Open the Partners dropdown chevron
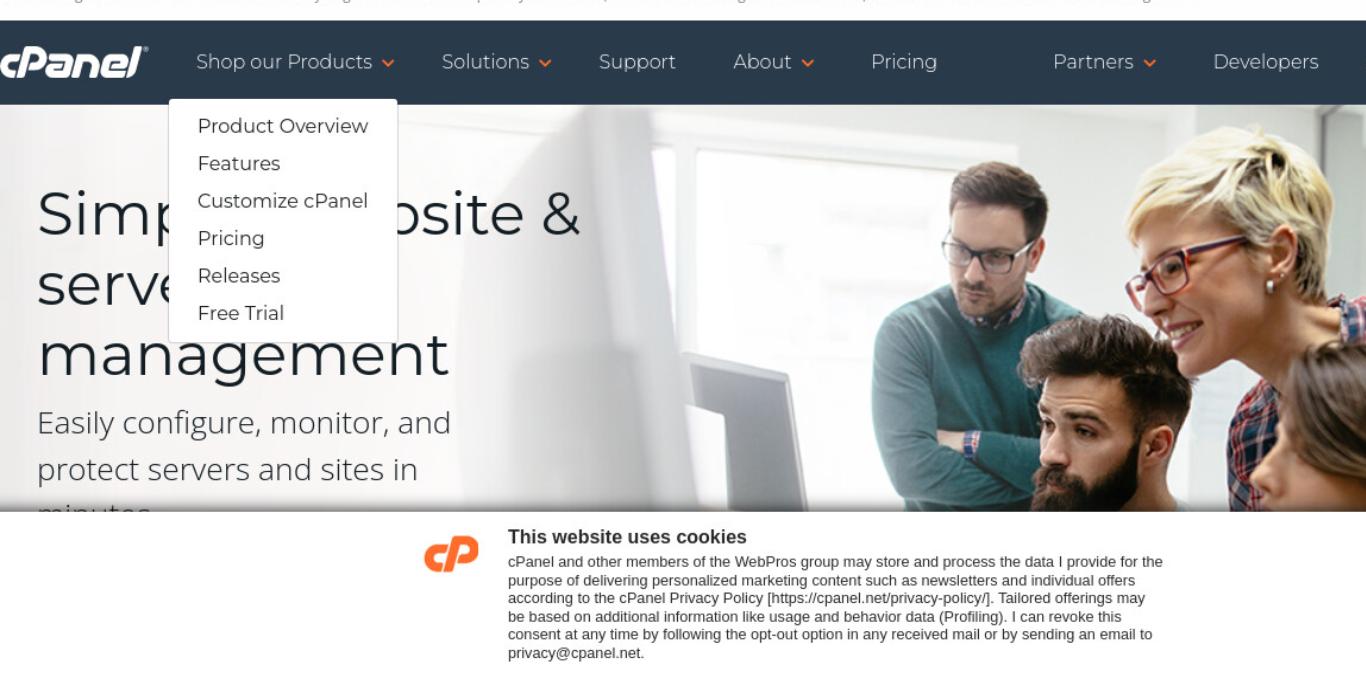This screenshot has width=1366, height=677. point(1150,63)
